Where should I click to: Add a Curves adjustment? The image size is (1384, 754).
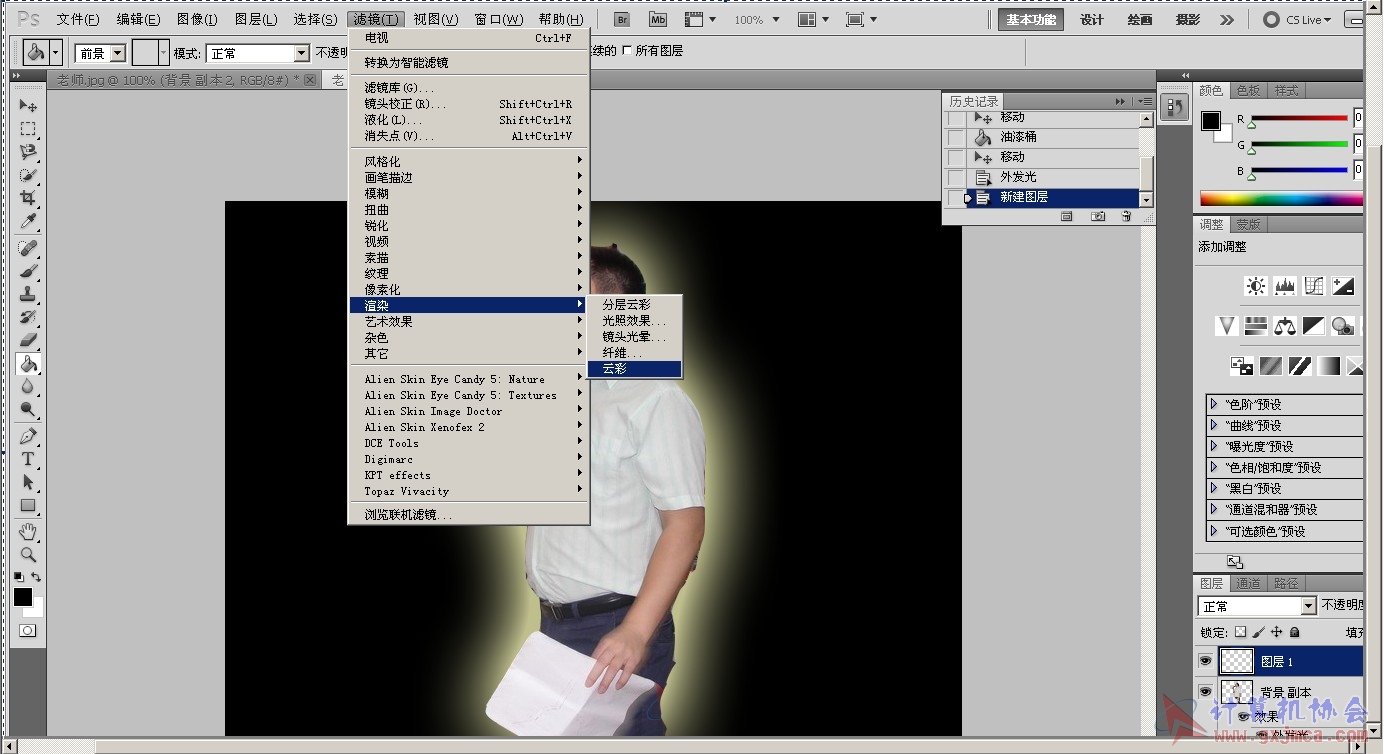pos(1314,286)
